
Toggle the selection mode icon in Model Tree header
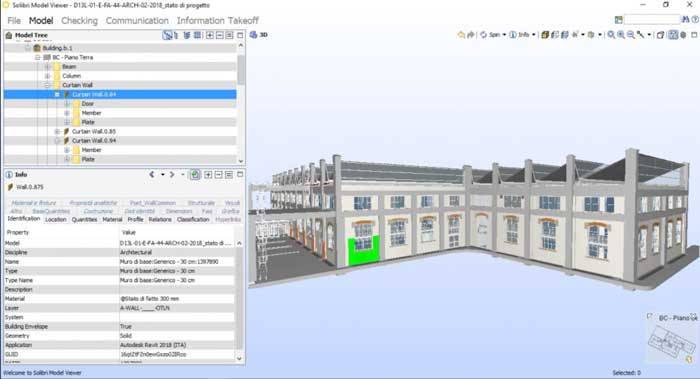[x=167, y=35]
